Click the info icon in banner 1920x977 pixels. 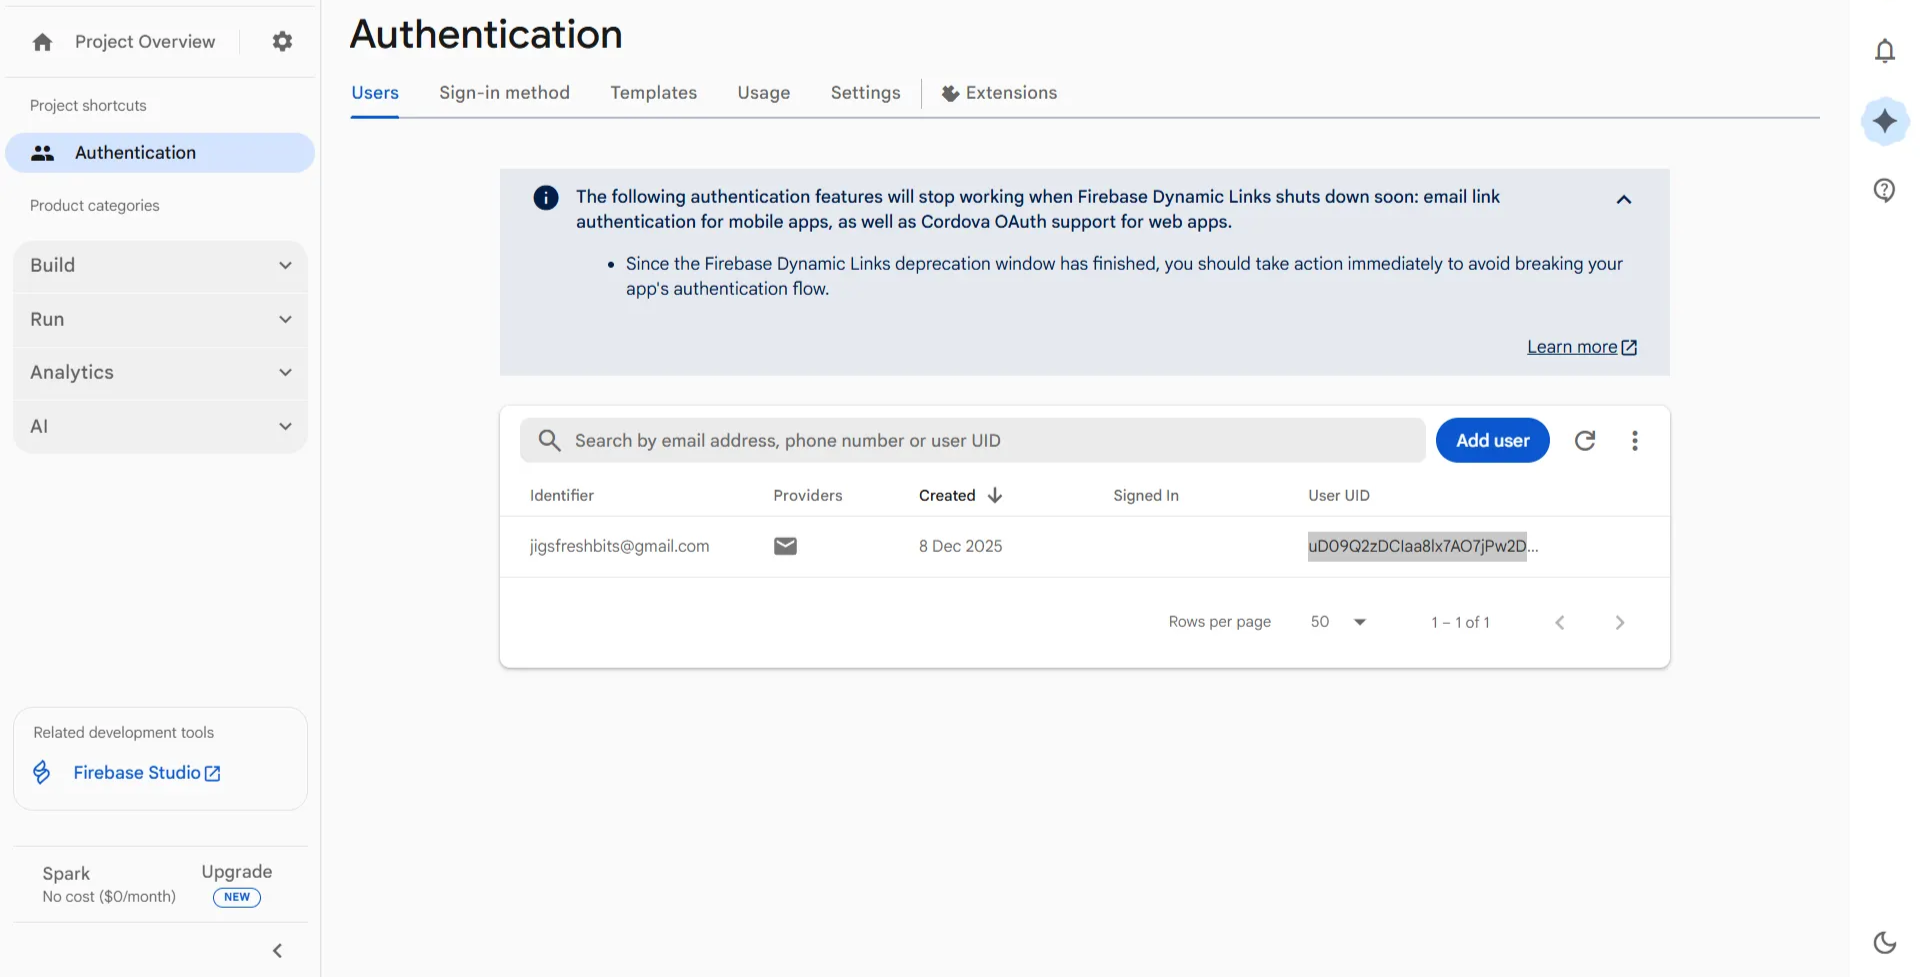[x=546, y=198]
